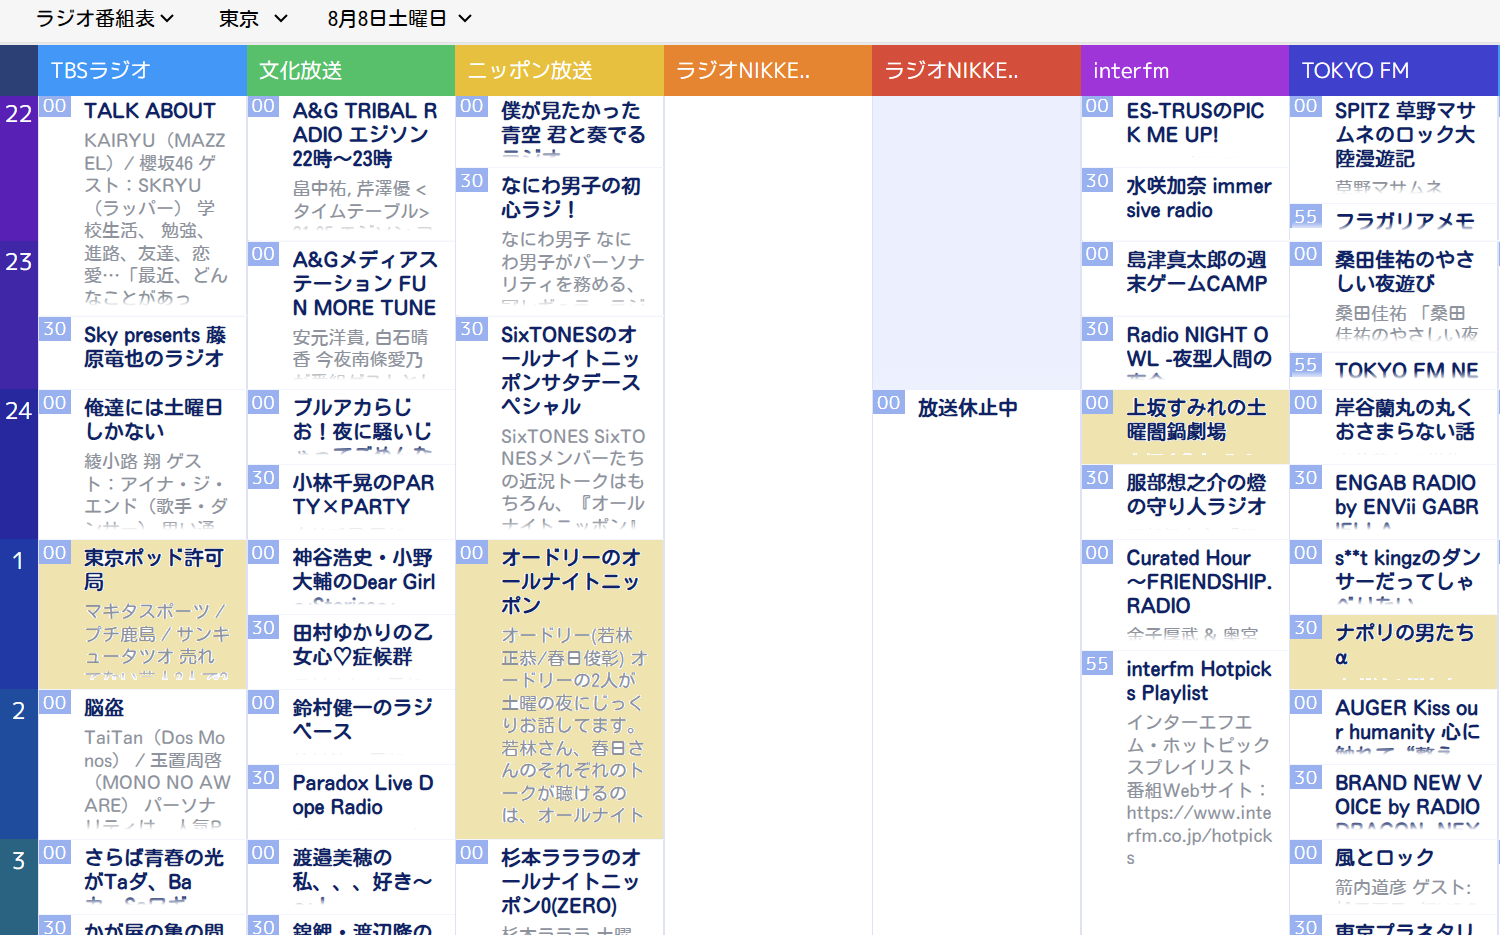Click the 3 o'clock hour label

point(19,860)
